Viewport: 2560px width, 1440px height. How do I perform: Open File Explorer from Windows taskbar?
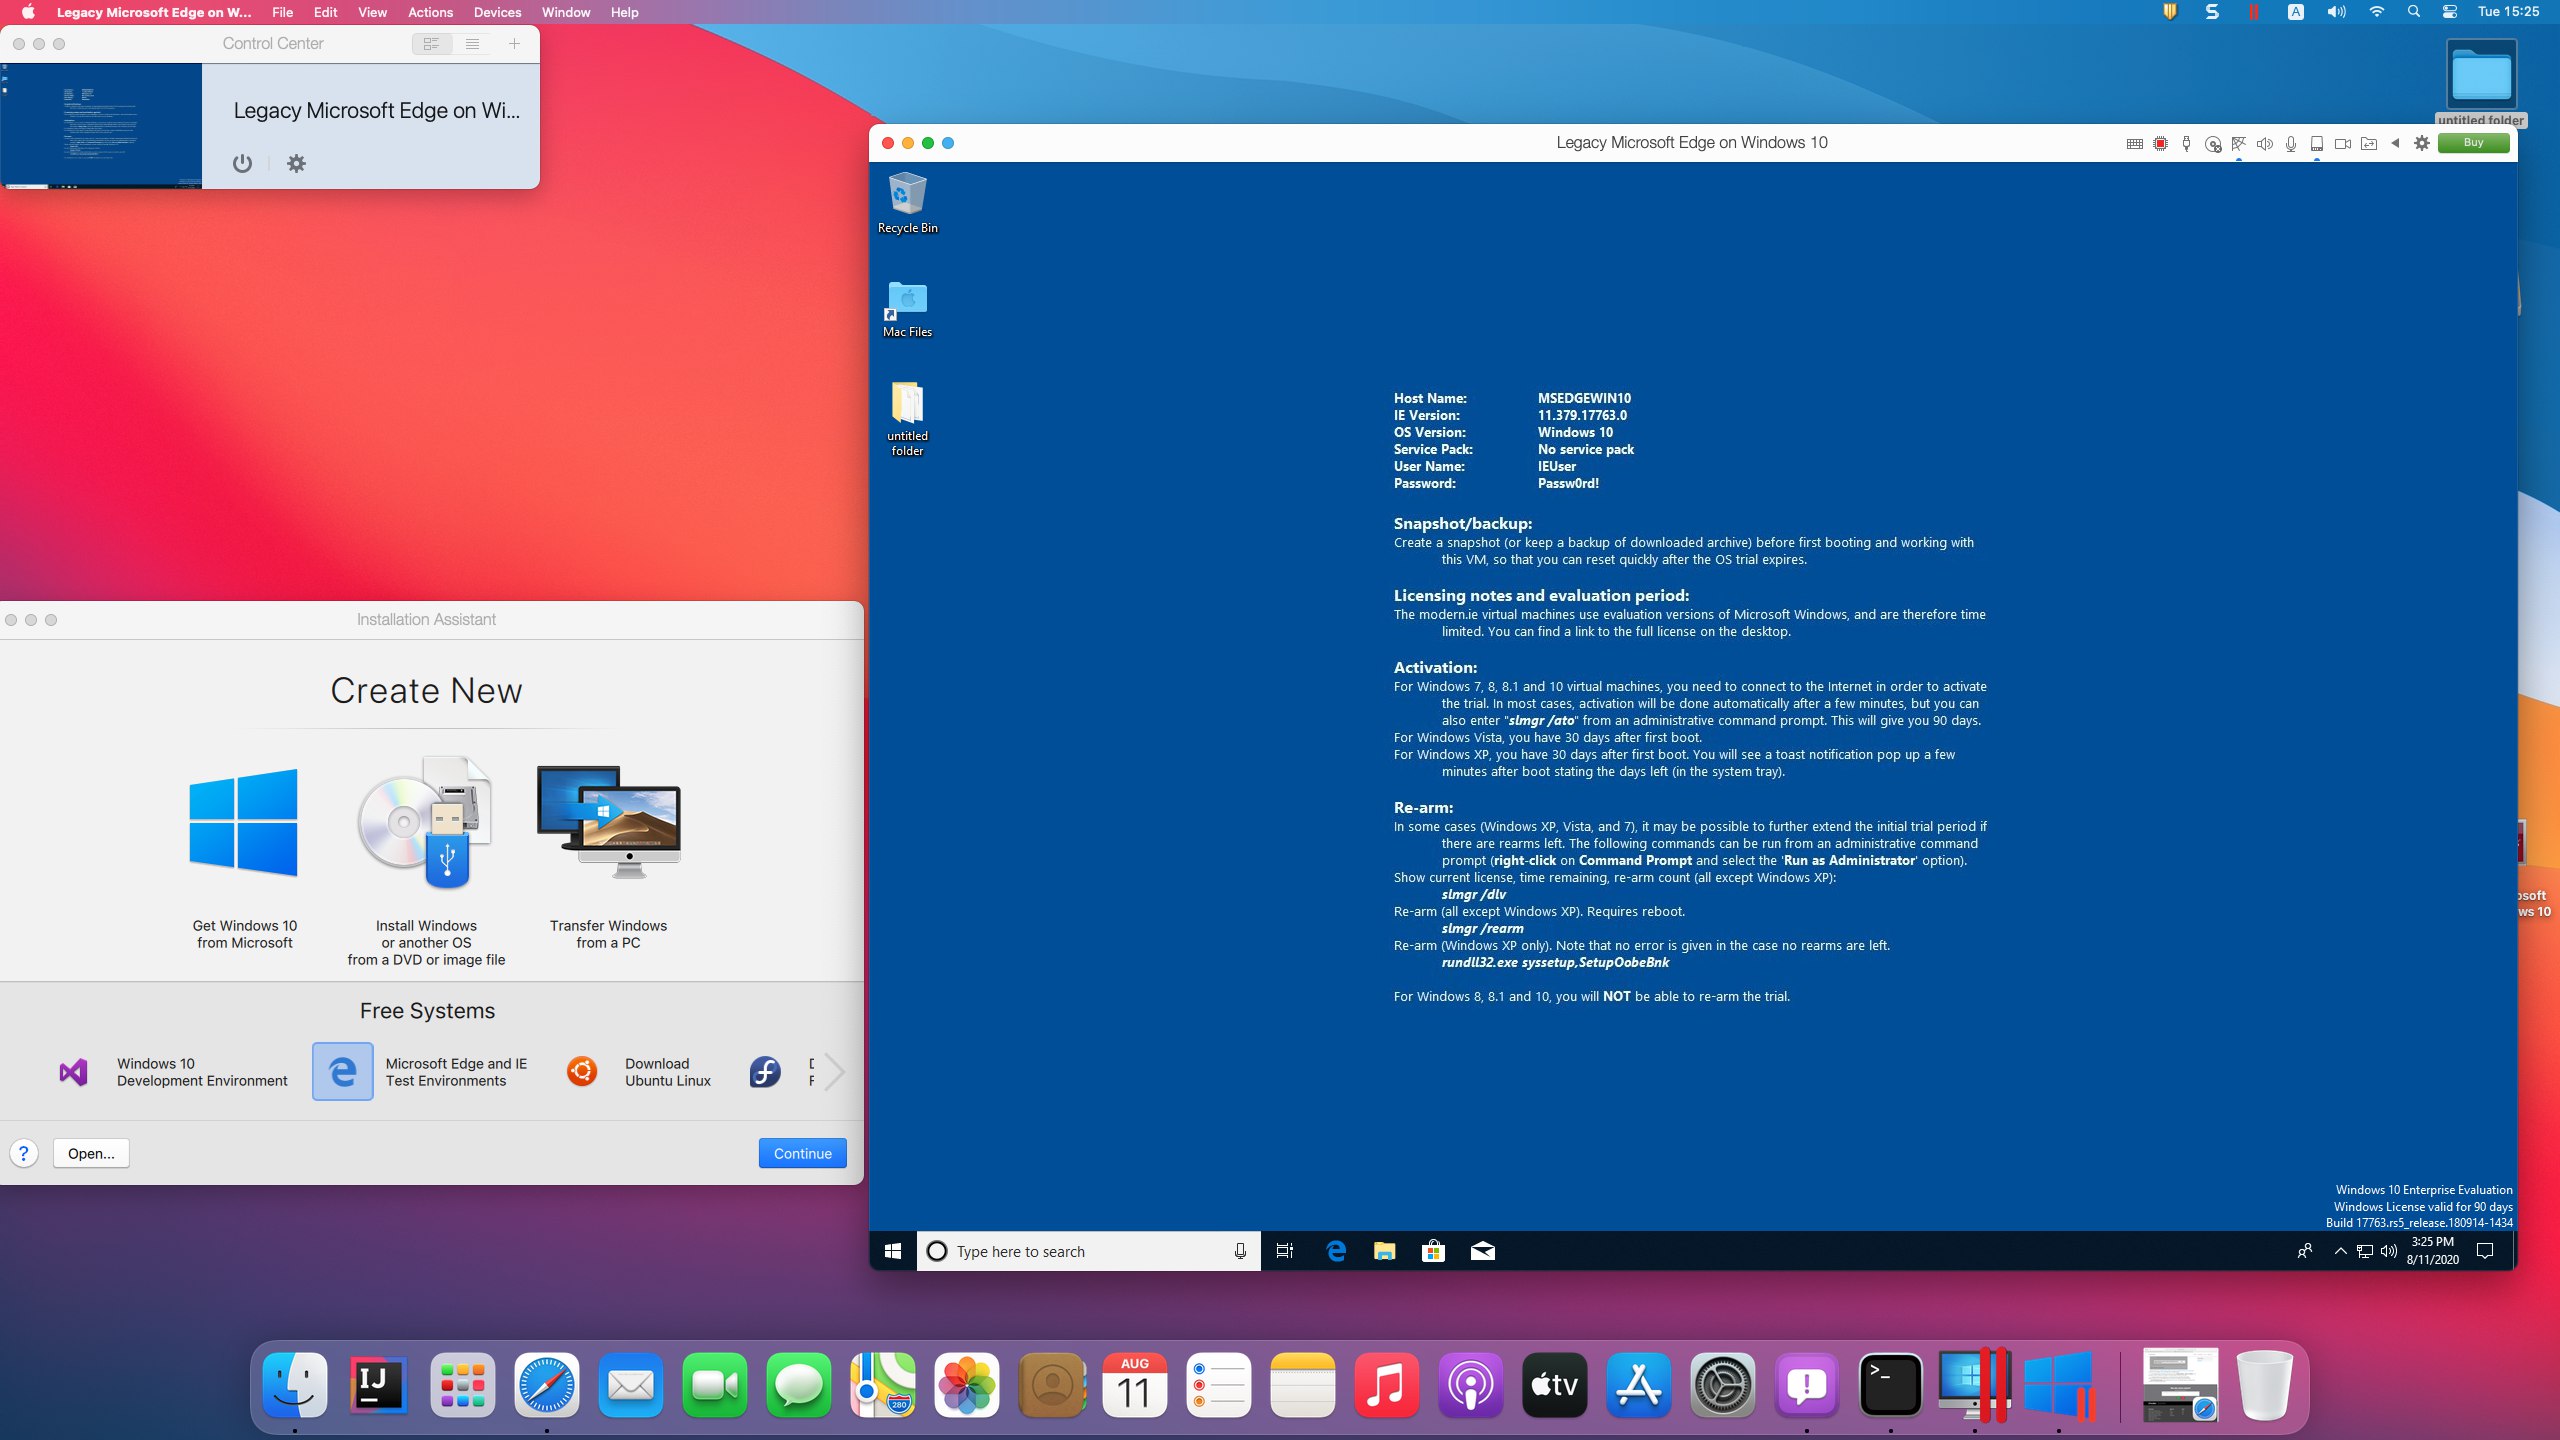point(1384,1251)
